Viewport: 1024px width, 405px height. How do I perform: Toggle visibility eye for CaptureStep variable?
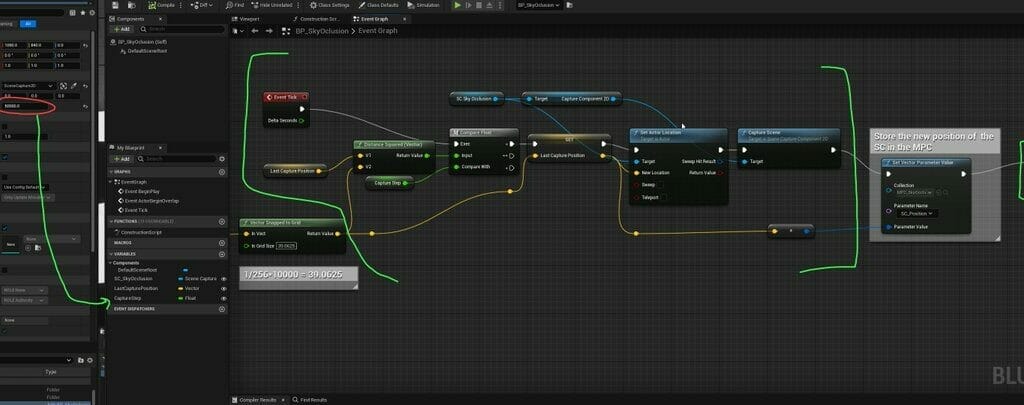point(223,297)
